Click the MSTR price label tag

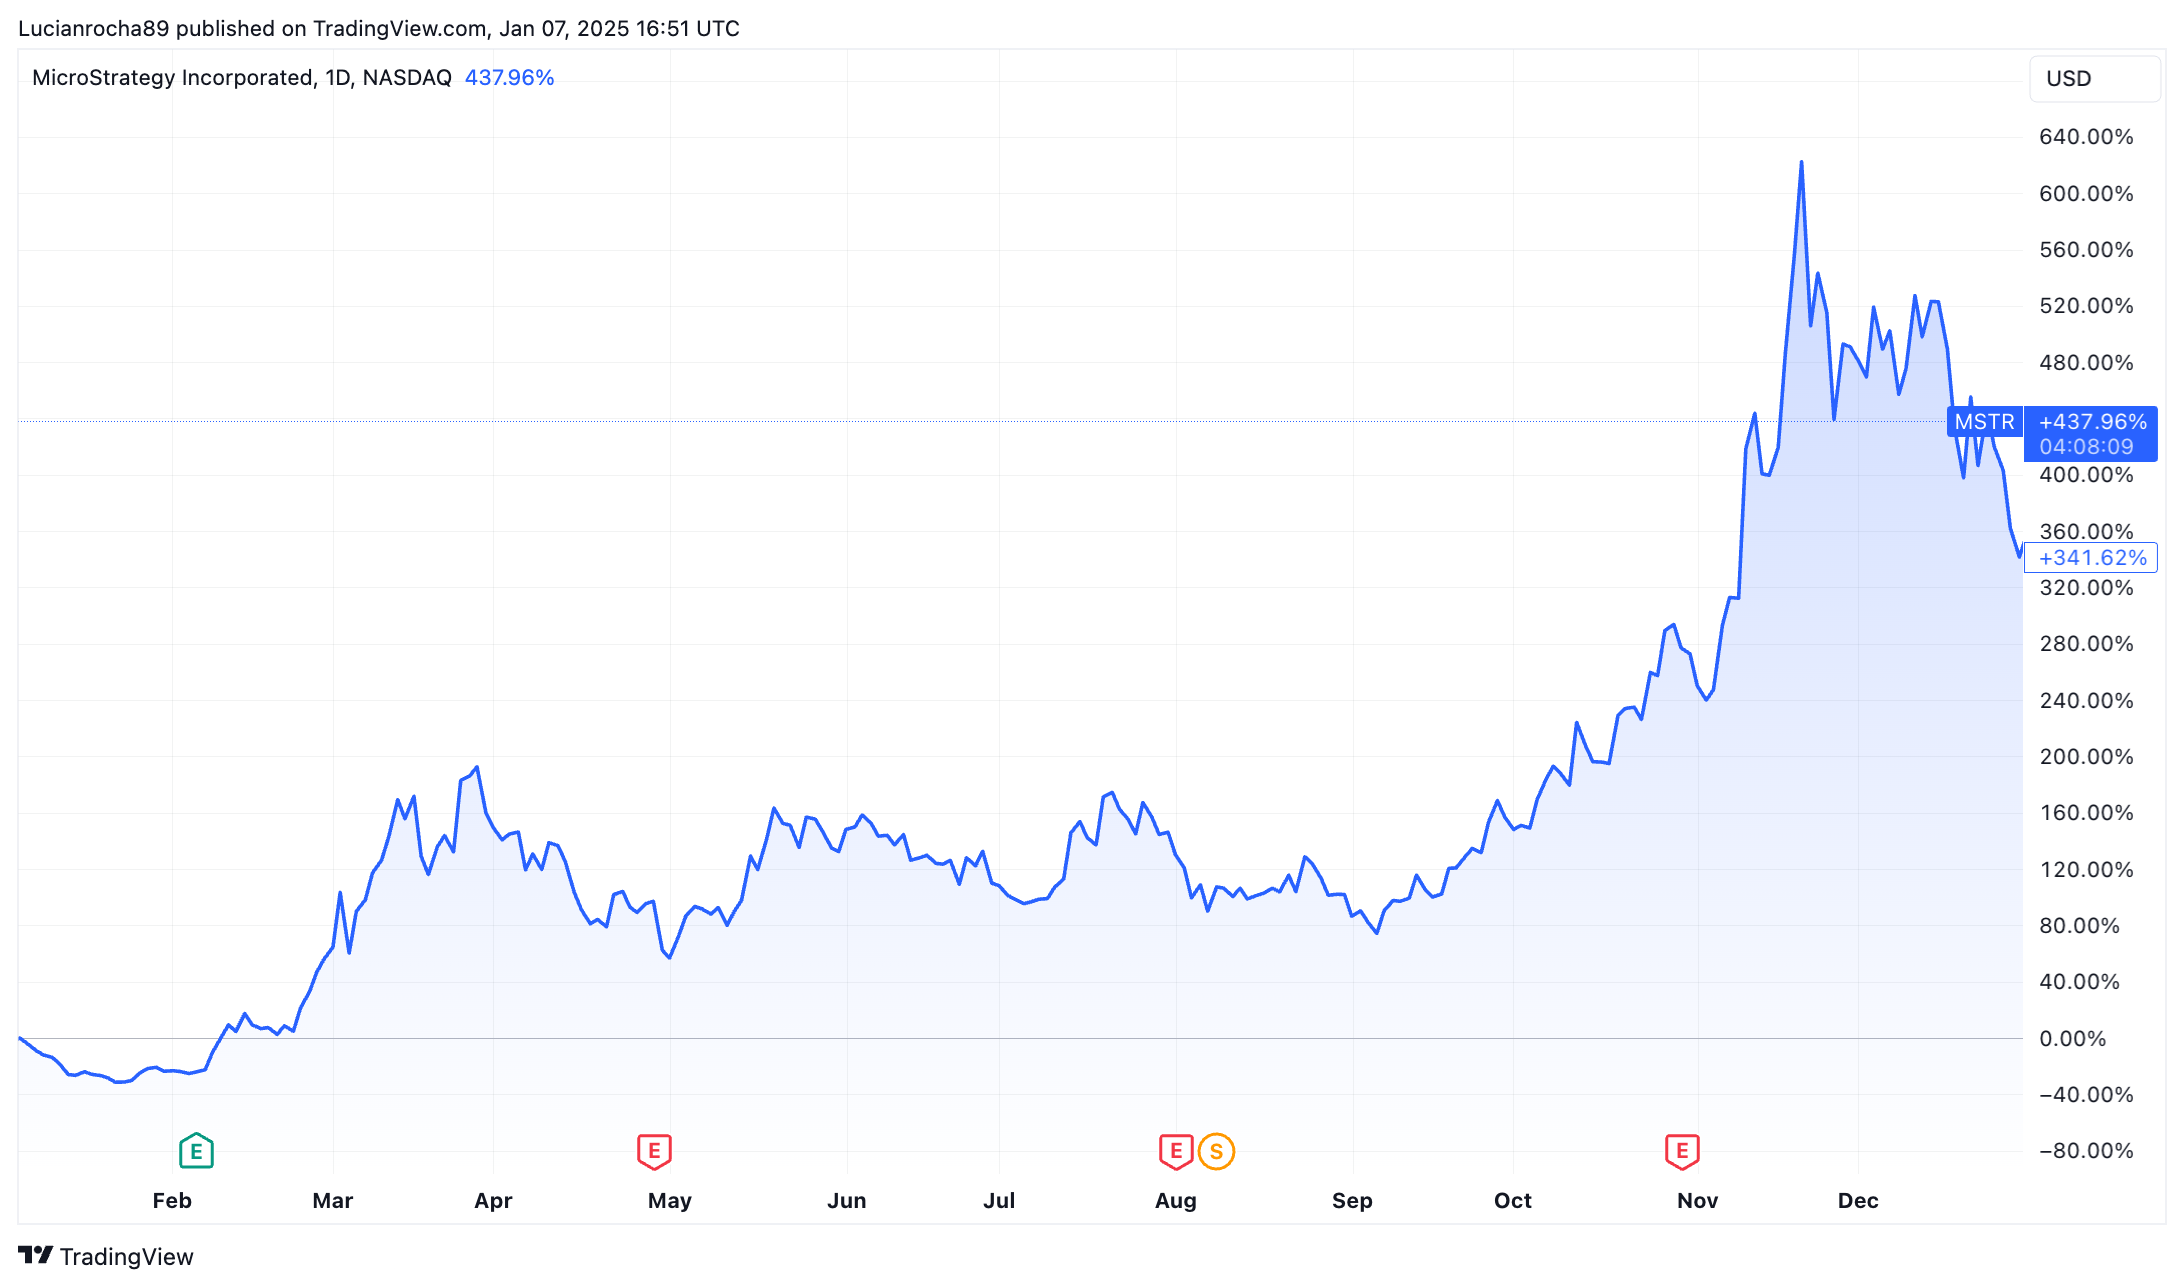coord(1984,422)
